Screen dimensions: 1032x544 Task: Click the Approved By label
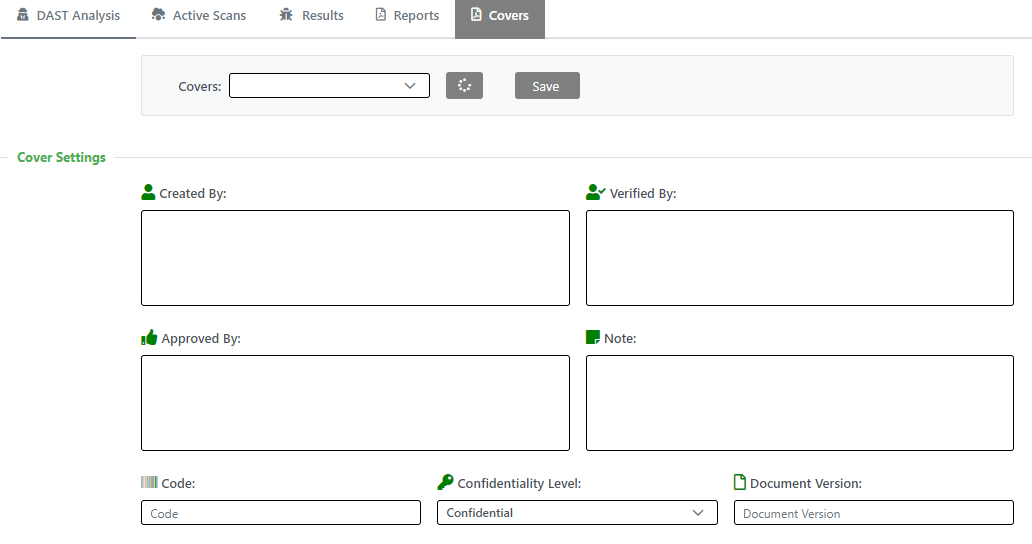coord(201,339)
